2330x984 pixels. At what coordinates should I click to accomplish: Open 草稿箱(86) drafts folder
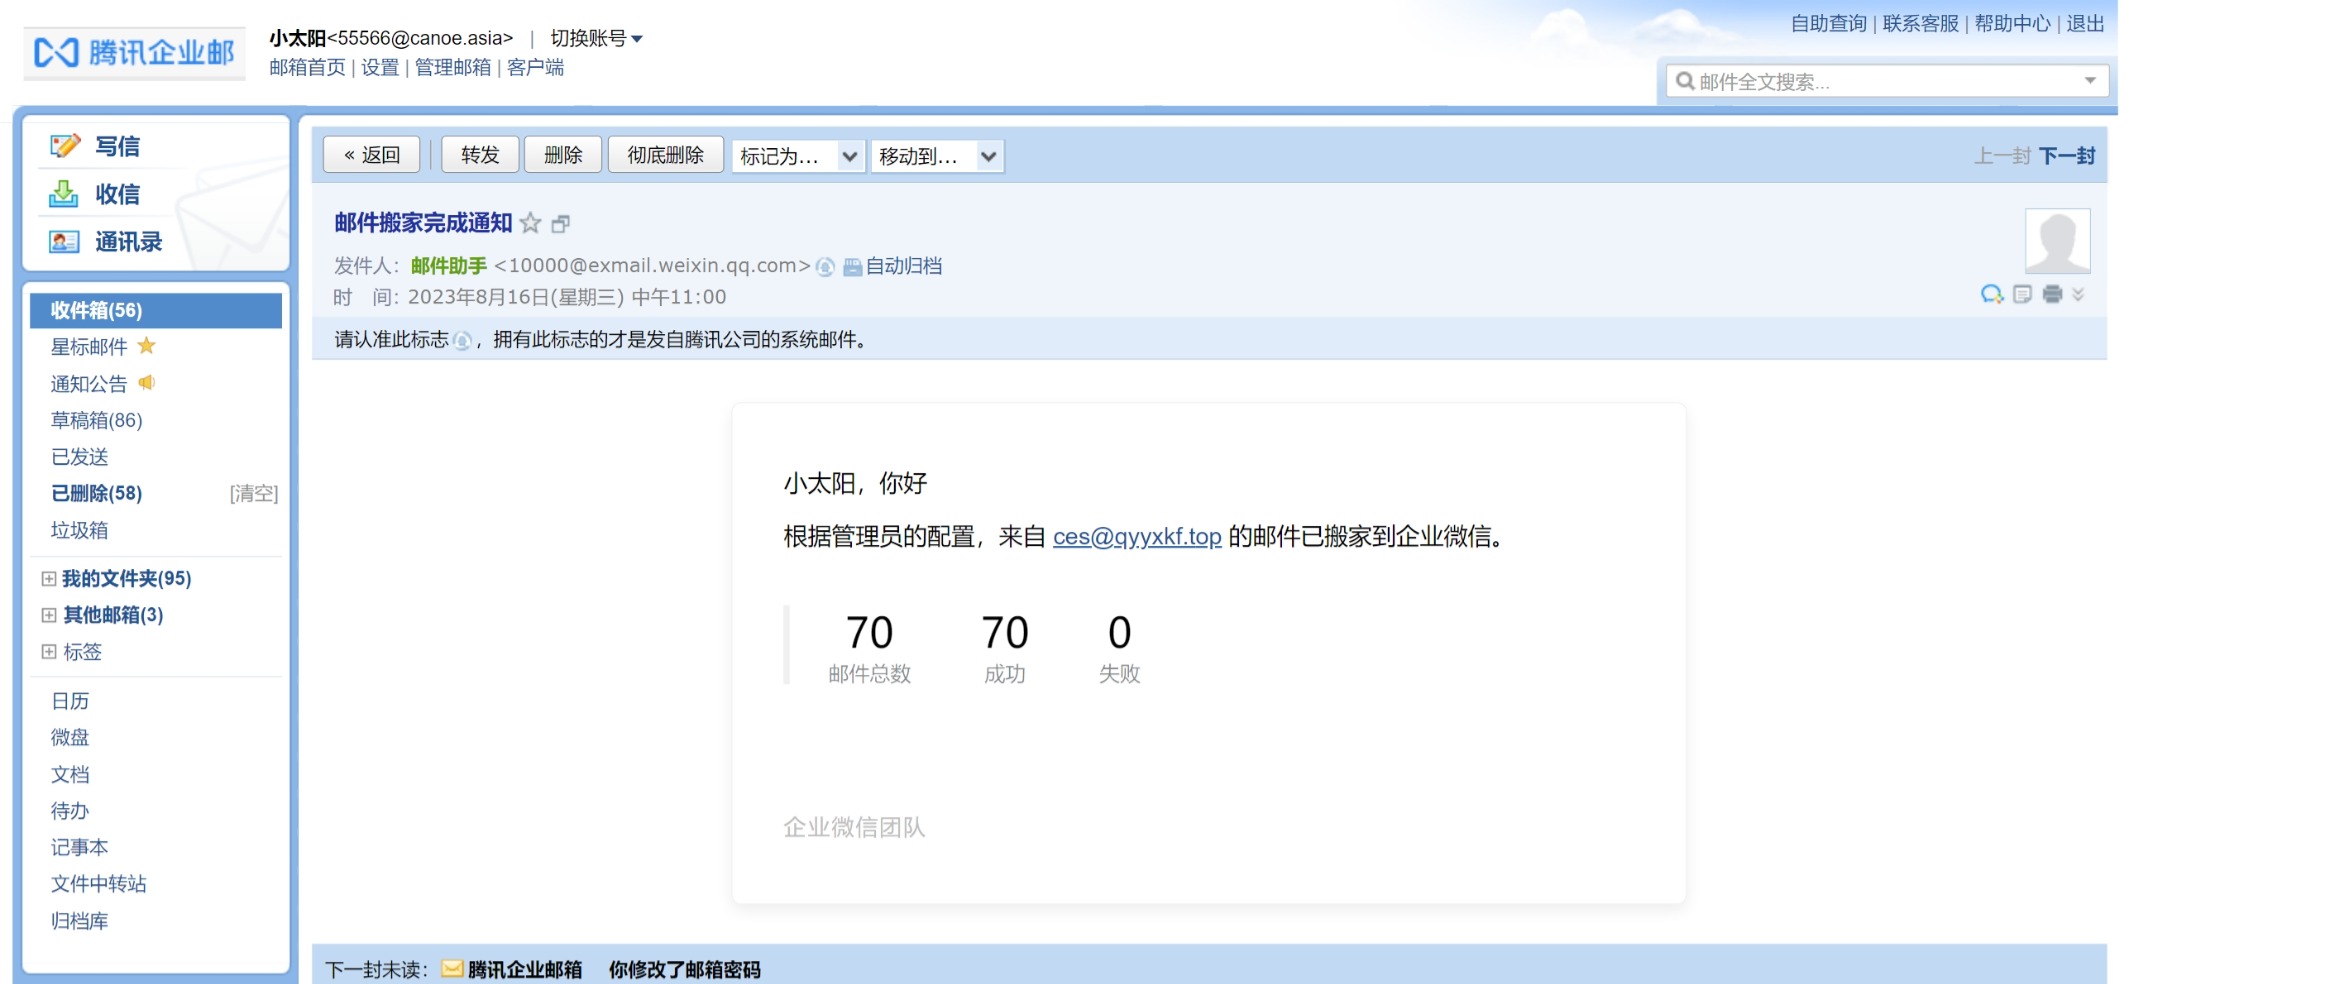point(97,420)
